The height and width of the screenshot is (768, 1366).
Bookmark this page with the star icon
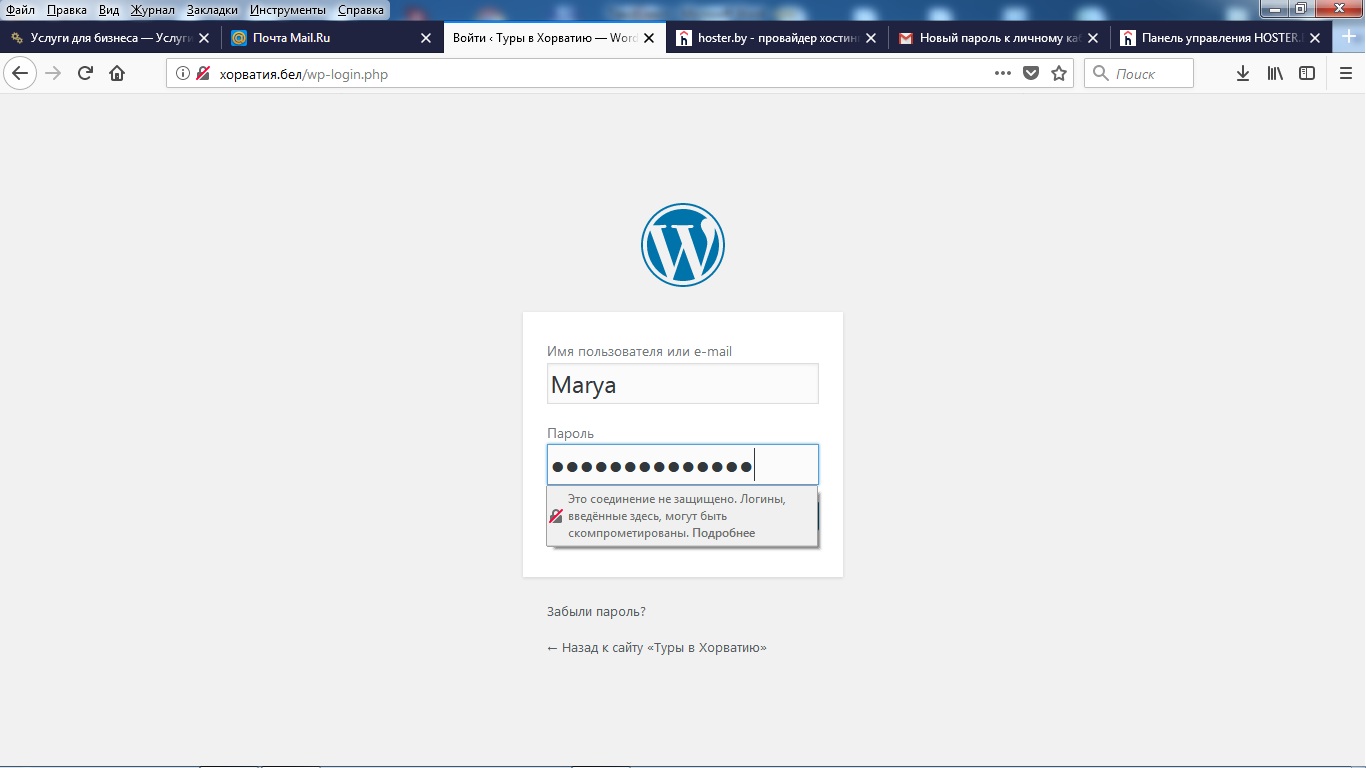coord(1059,73)
